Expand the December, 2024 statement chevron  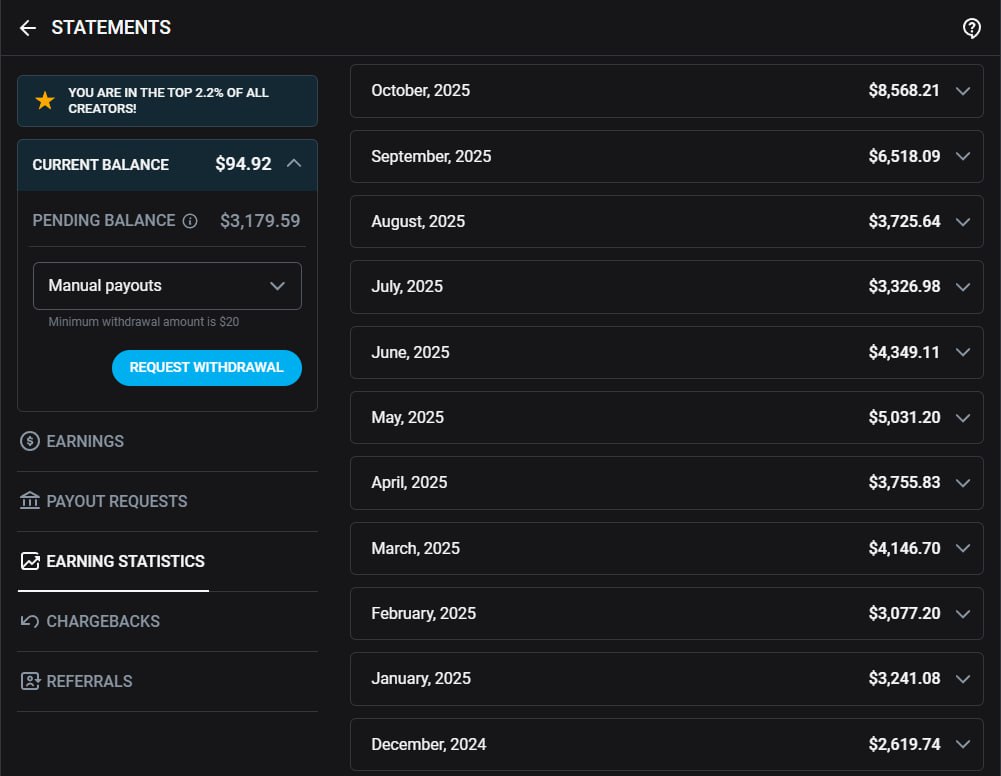coord(963,744)
